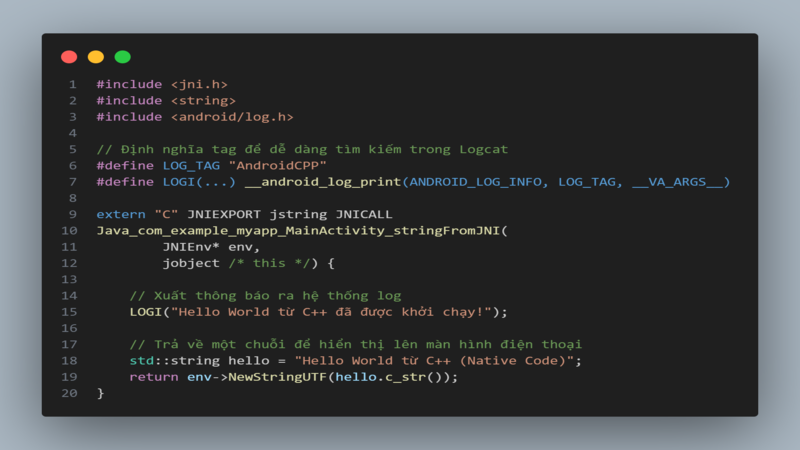The width and height of the screenshot is (800, 450).
Task: Click the jobject parameter on line 12
Action: click(191, 263)
